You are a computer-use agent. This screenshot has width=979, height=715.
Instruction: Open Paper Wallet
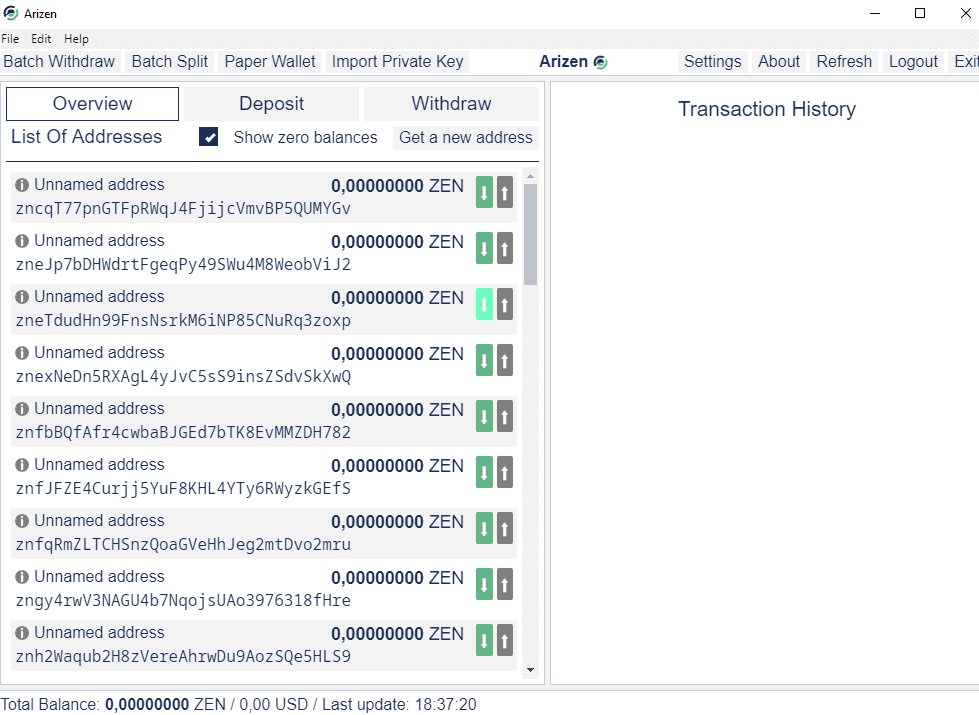pos(270,62)
